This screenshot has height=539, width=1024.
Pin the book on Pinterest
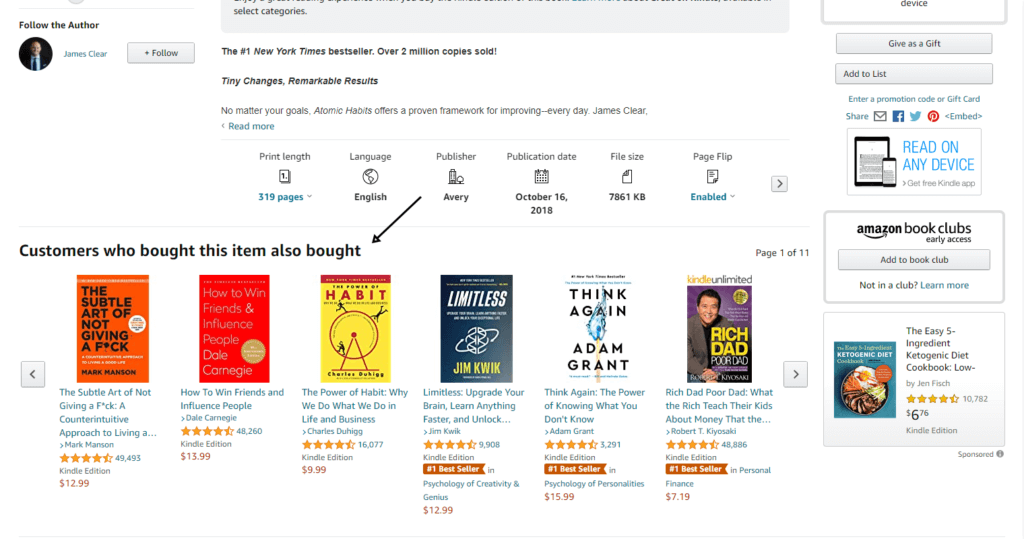click(x=933, y=116)
